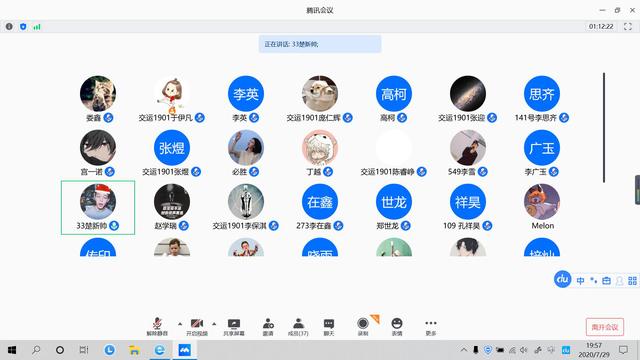Viewport: 640px width, 360px height.
Task: Unmute the microphone in bottom toolbar
Action: point(157,327)
